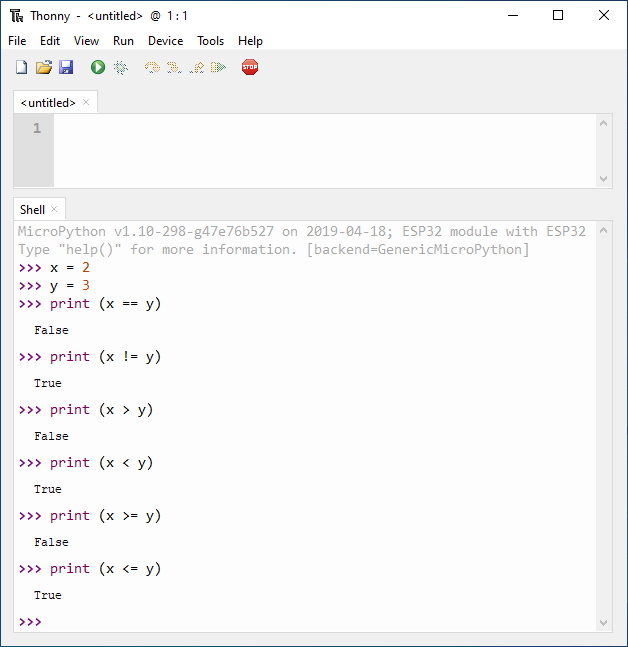Open the Help menu
This screenshot has height=647, width=628.
tap(250, 41)
